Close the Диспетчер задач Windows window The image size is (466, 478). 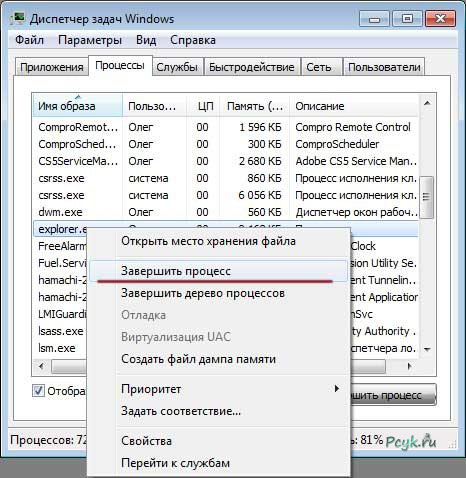[440, 19]
